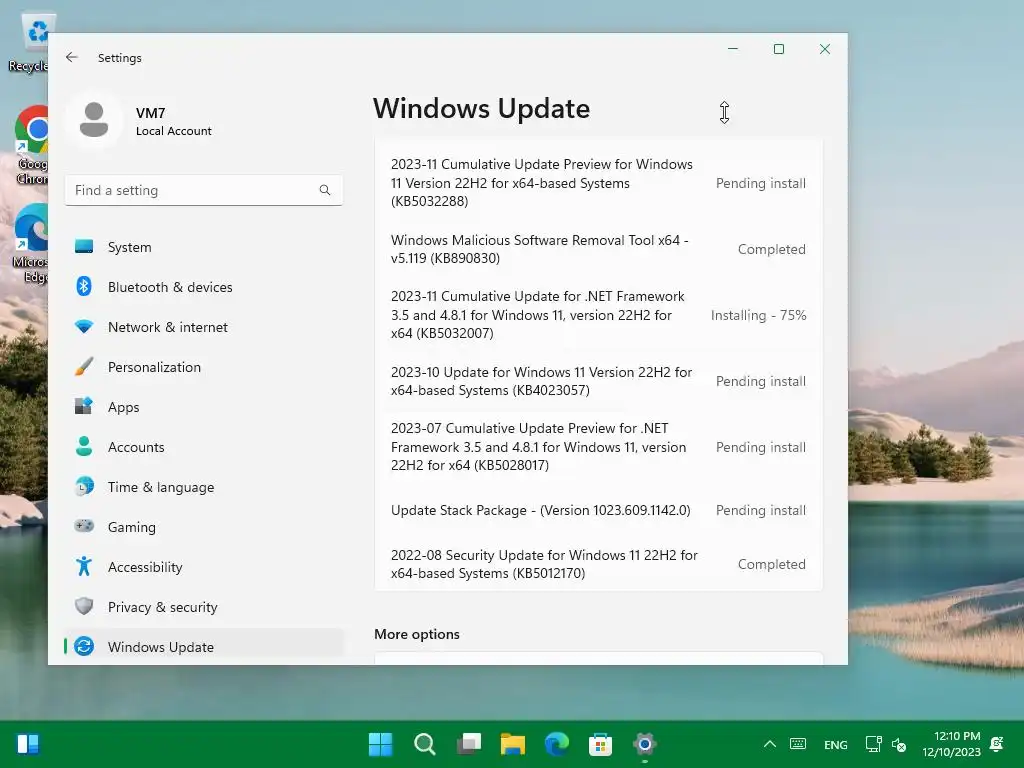Click the Windows Update page title
The height and width of the screenshot is (768, 1024).
pos(481,108)
